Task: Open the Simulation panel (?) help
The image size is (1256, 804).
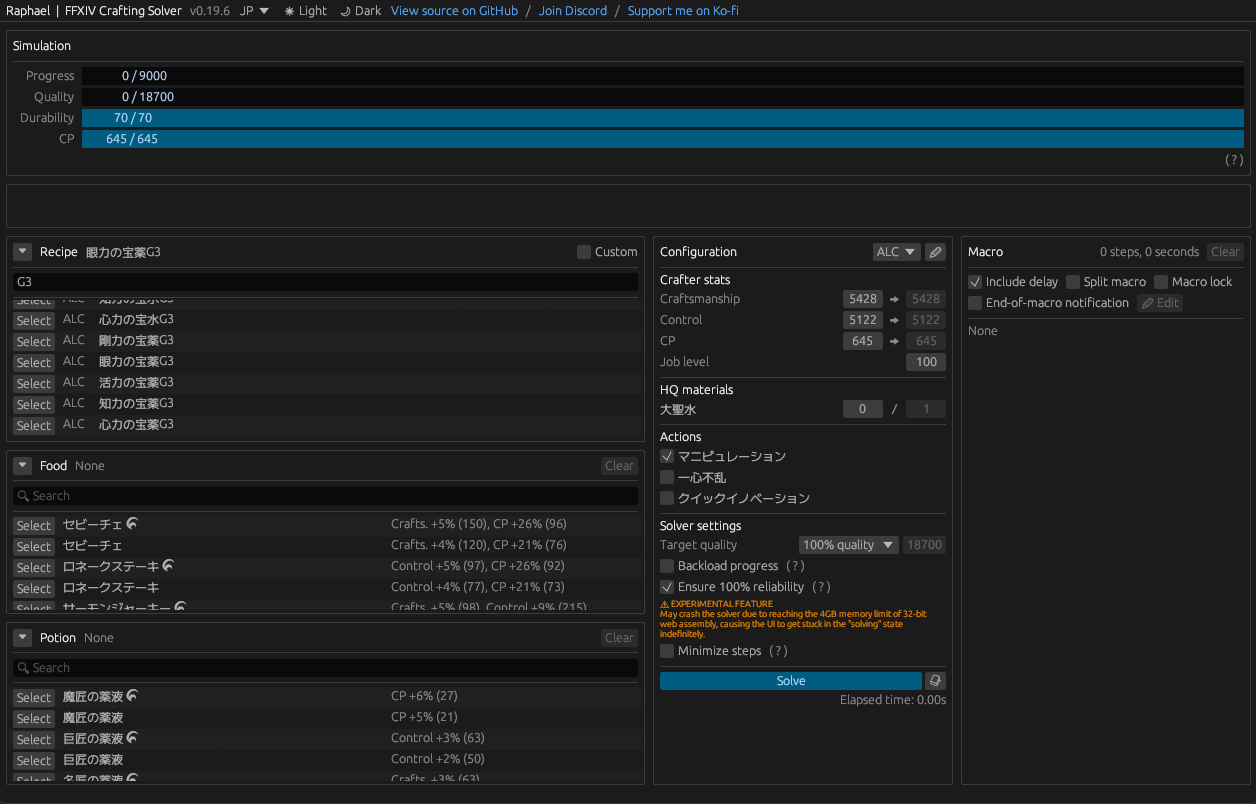Action: (x=1234, y=160)
